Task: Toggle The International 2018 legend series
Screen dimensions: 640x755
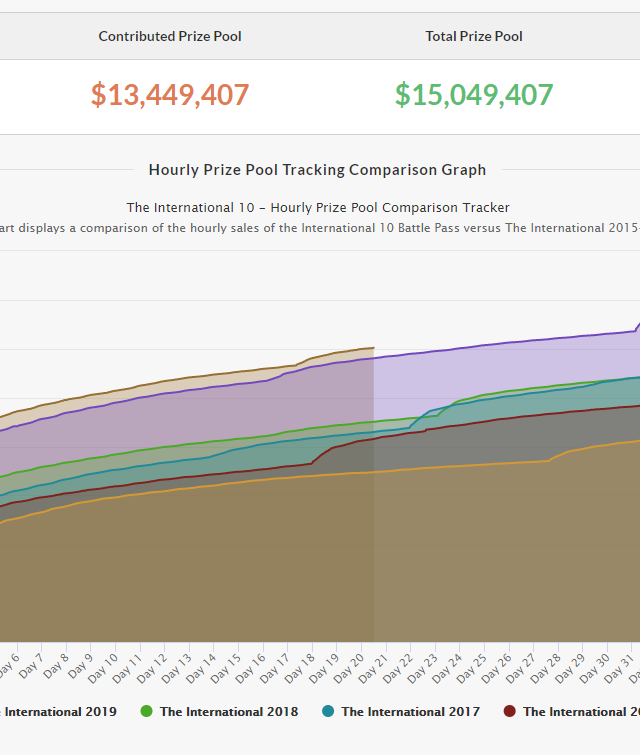Action: coord(228,712)
